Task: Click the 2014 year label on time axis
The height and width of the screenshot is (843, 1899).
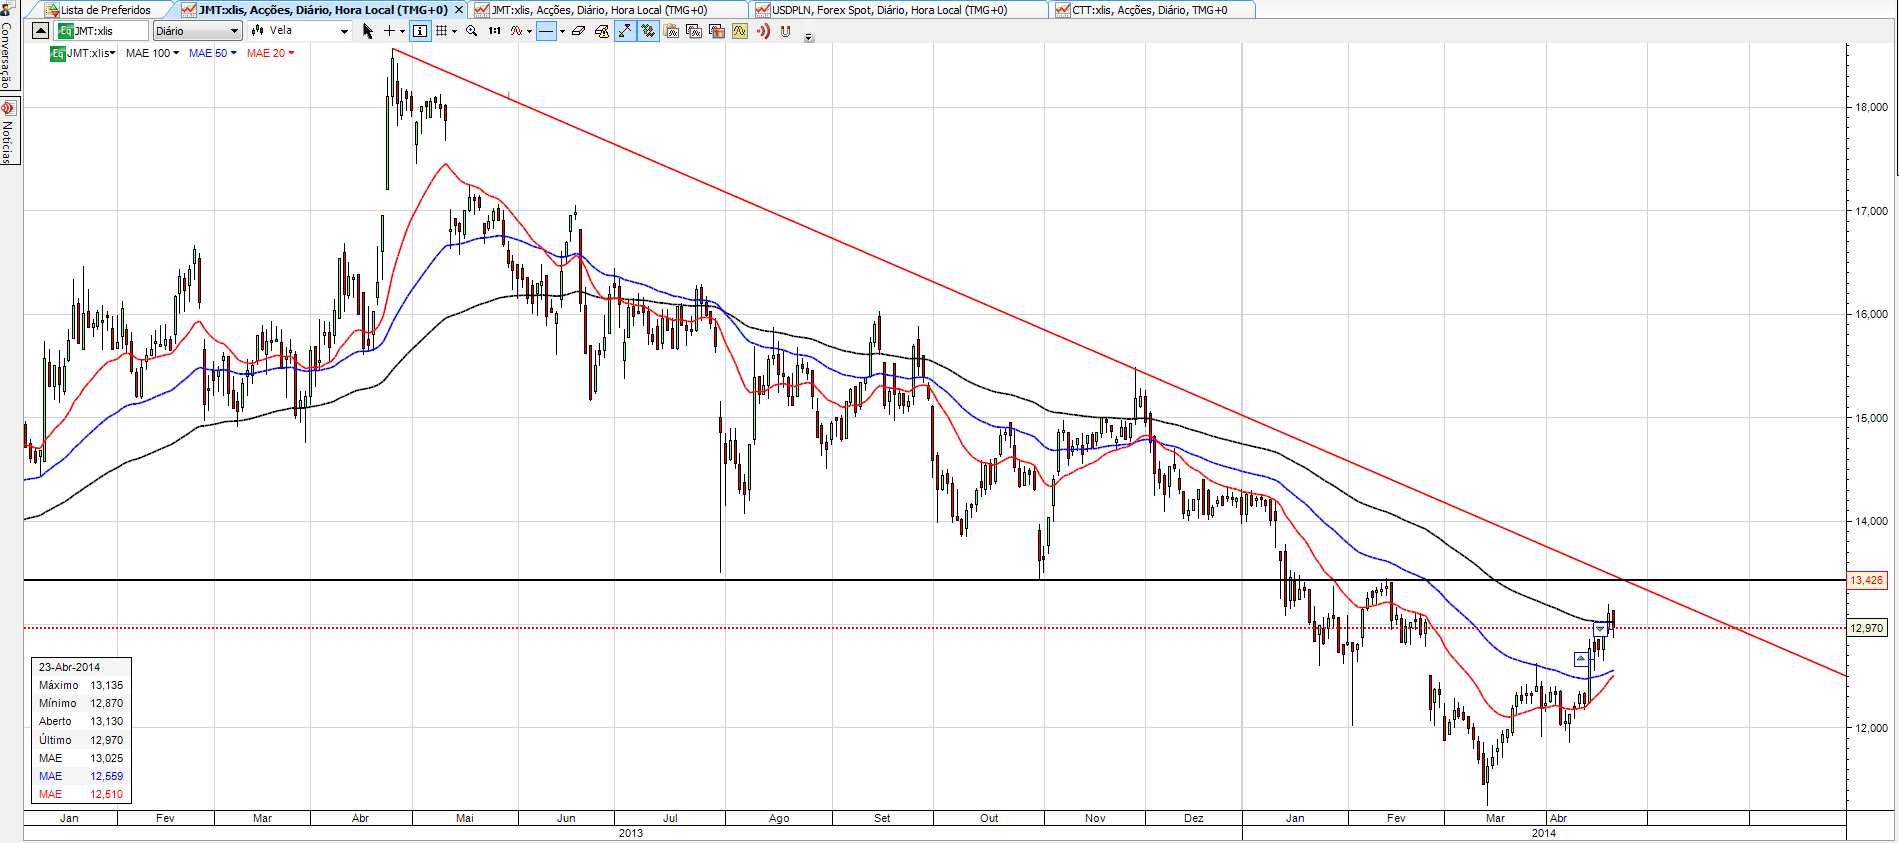Action: click(1543, 833)
